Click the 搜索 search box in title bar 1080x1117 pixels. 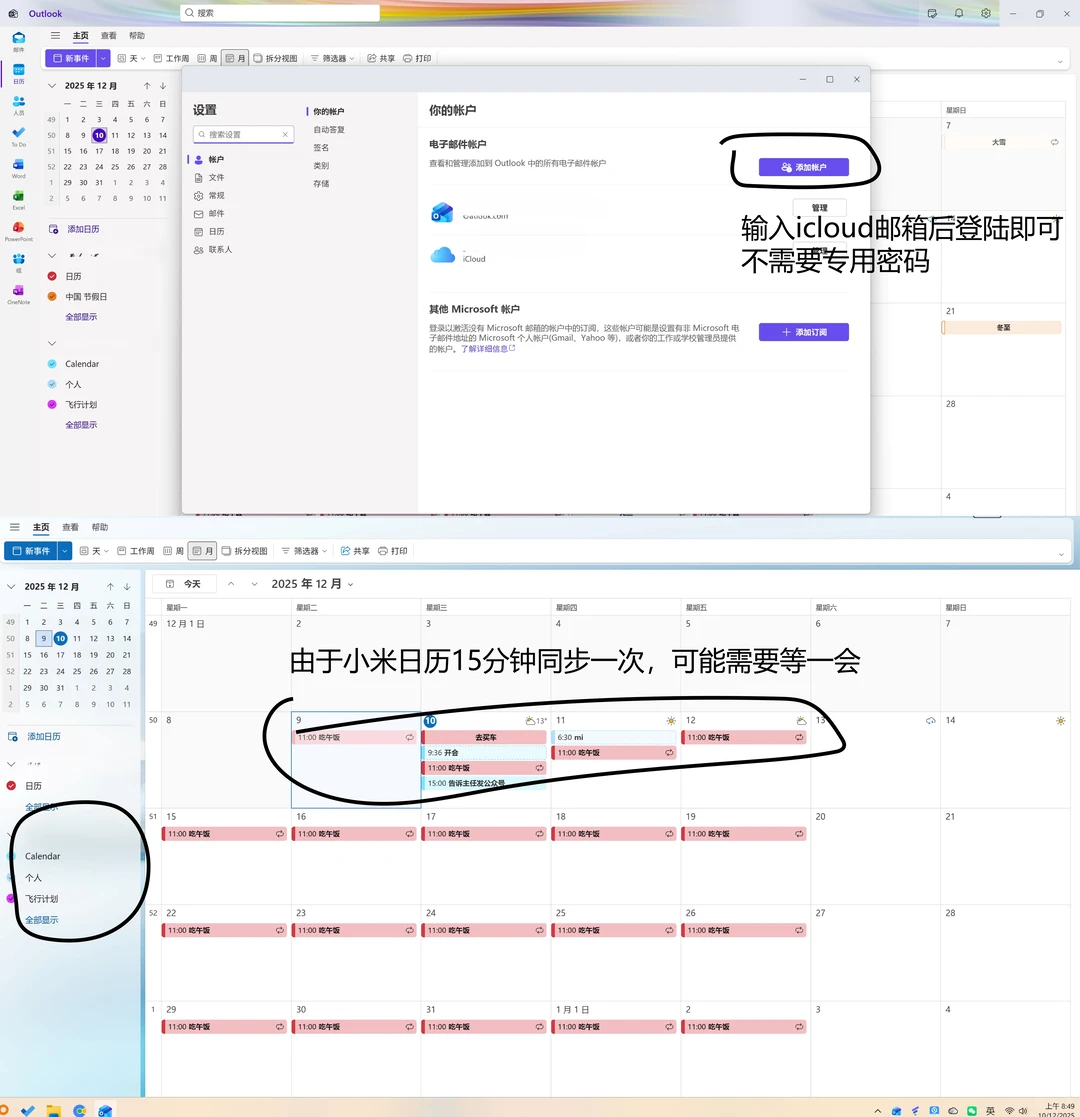[x=280, y=12]
